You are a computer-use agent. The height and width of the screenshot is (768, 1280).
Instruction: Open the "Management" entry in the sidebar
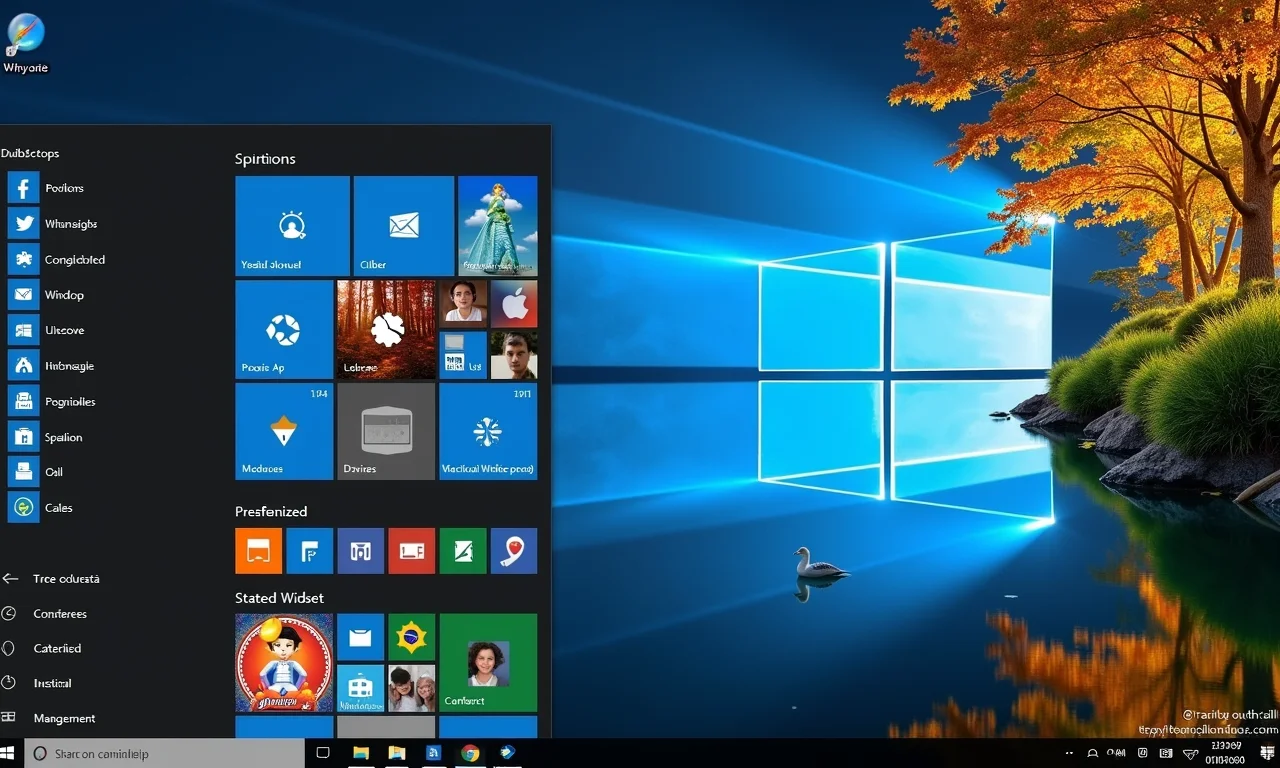coord(62,718)
